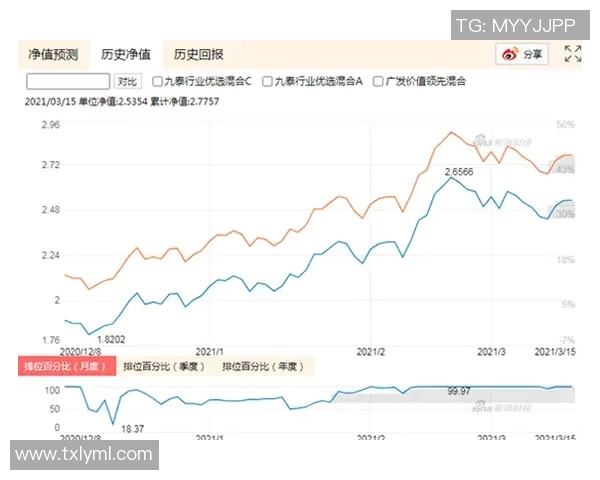The width and height of the screenshot is (600, 480).
Task: Click the 56% right axis label
Action: (566, 124)
